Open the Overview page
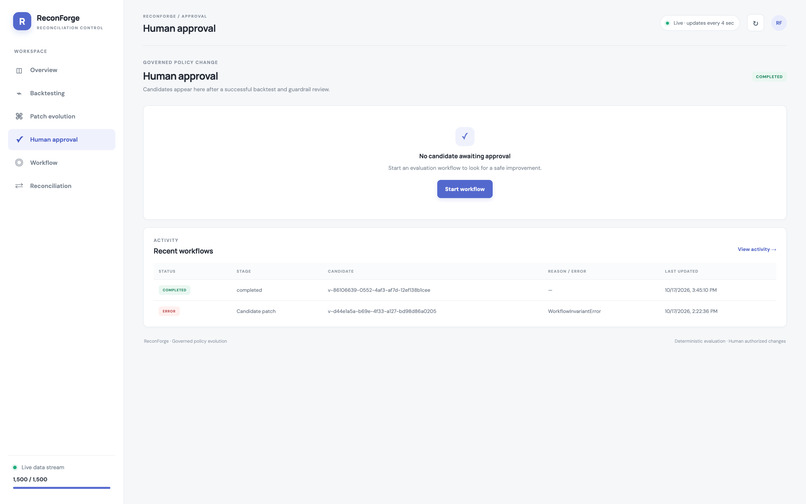Viewport: 806px width, 504px height. (x=62, y=70)
